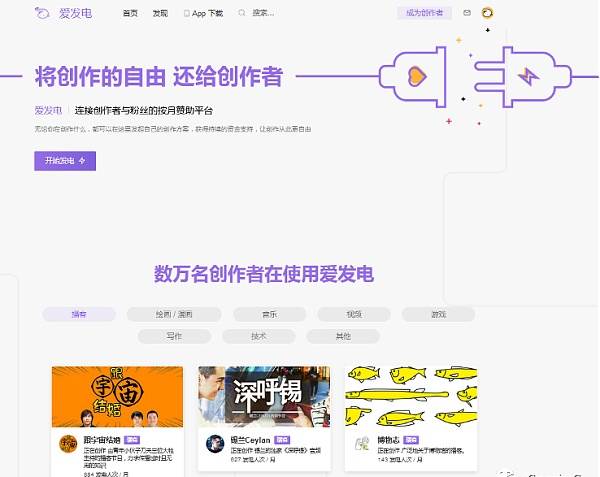Image resolution: width=600 pixels, height=477 pixels.
Task: Click the 跟宇宙结婚 creator avatar
Action: click(x=68, y=444)
